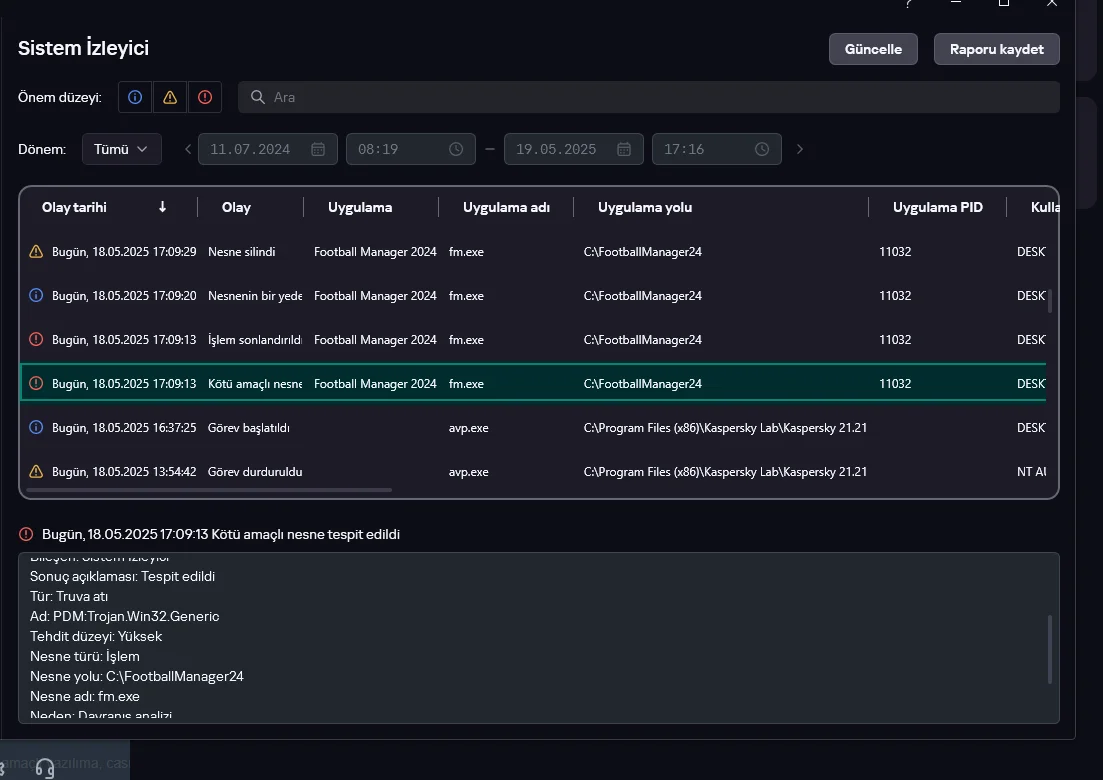Screen dimensions: 1103x780
Task: Go to the next period arrow
Action: click(x=800, y=149)
